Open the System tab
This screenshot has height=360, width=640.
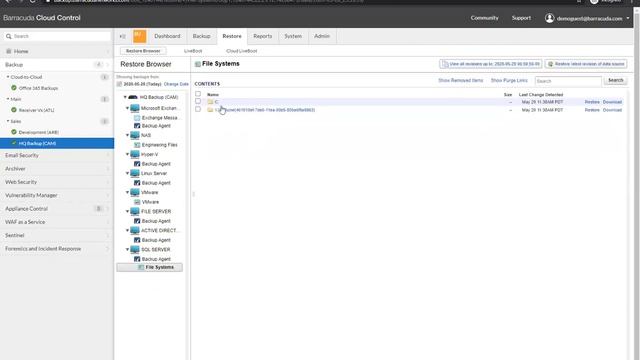point(293,36)
